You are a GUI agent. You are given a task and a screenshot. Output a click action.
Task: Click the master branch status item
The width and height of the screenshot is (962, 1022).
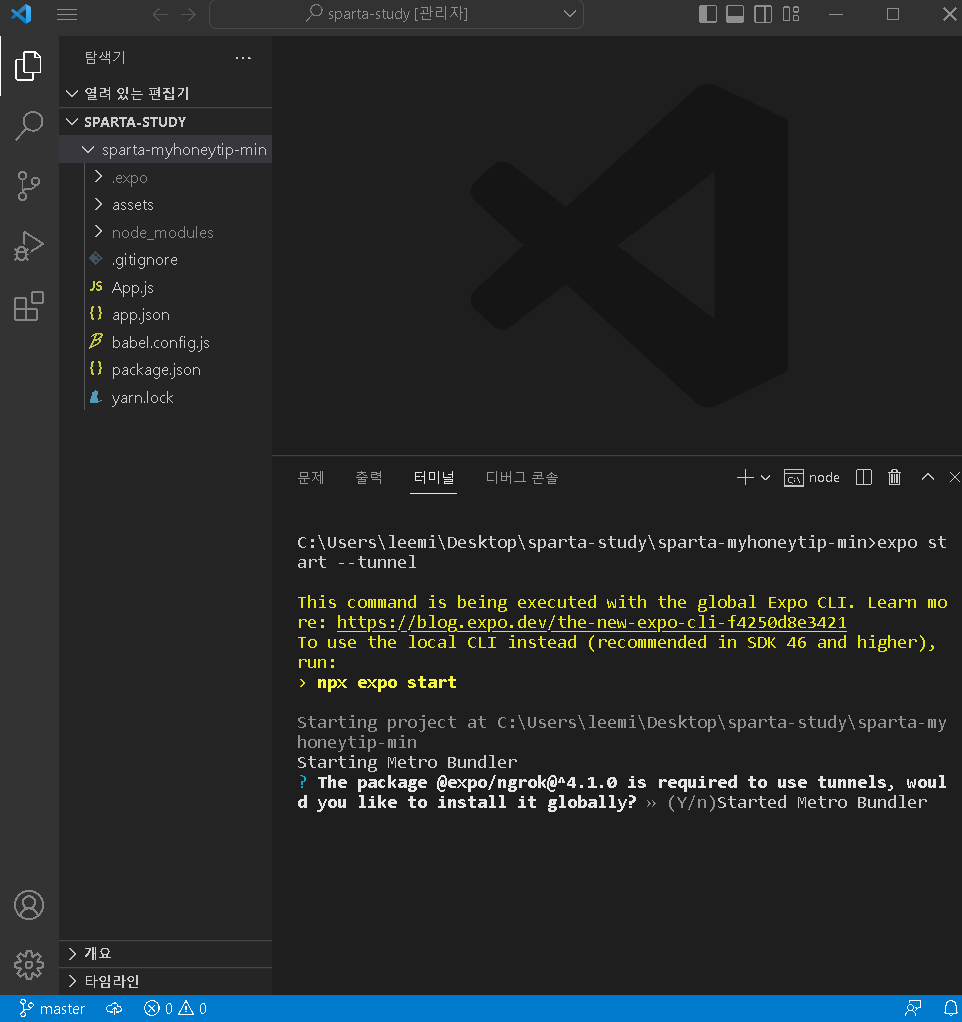click(x=52, y=1009)
